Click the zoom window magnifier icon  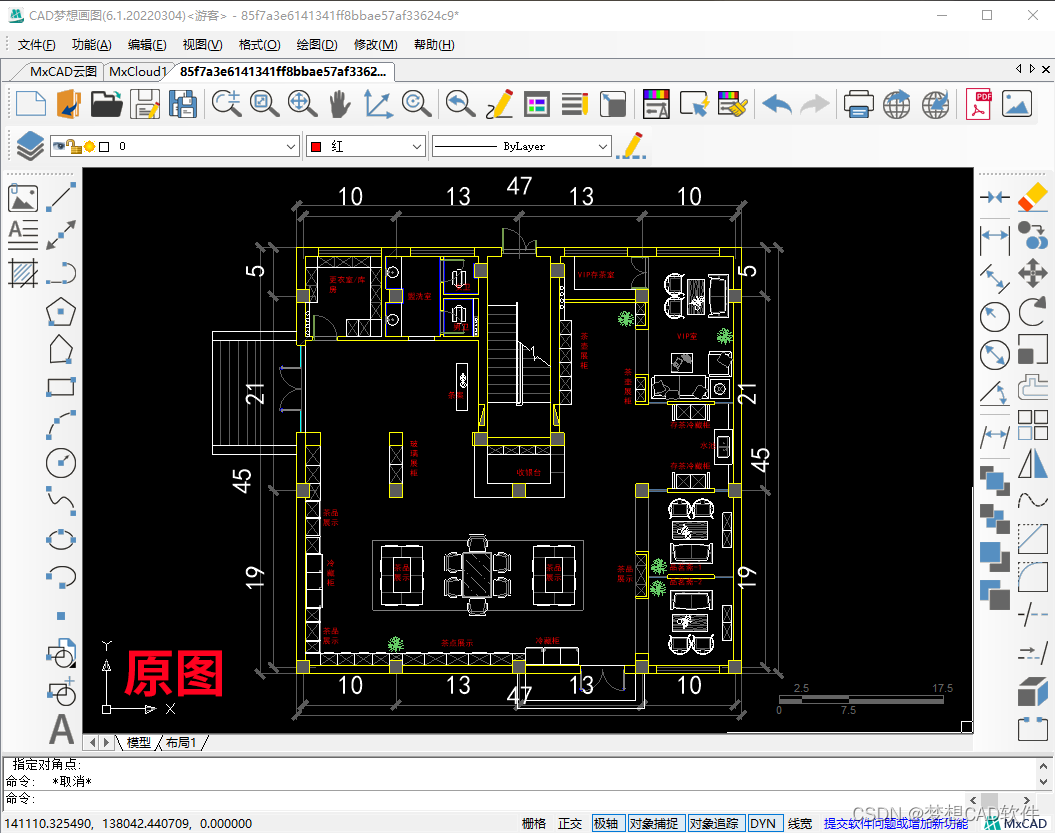coord(264,104)
